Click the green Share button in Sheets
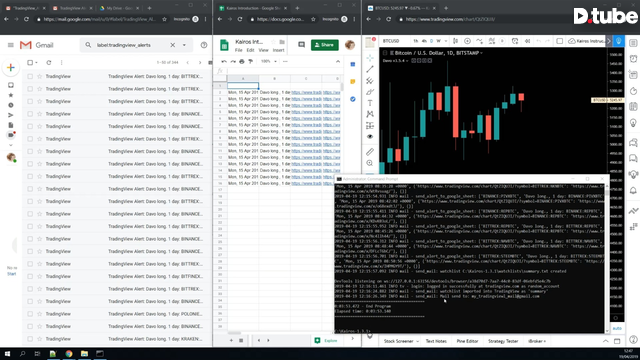 pos(324,45)
